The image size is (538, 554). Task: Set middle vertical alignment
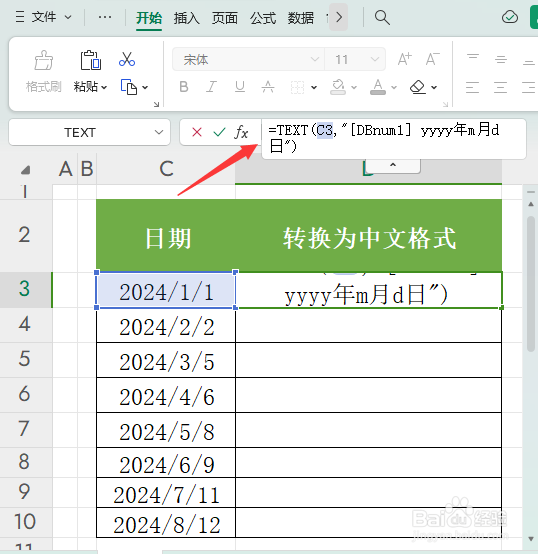[x=501, y=59]
